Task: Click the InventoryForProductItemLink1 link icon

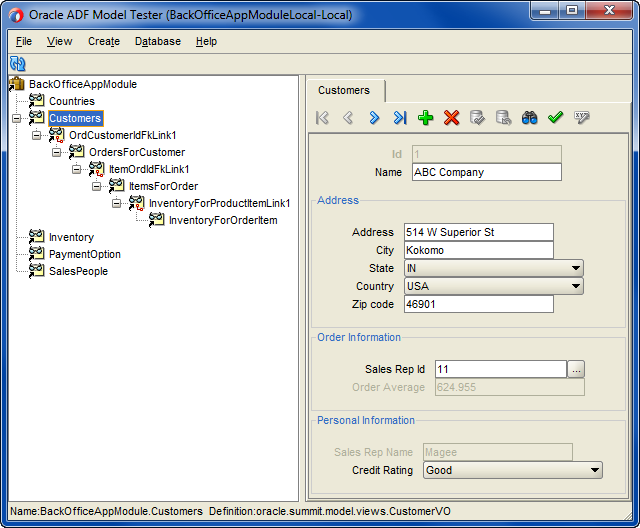Action: (136, 203)
